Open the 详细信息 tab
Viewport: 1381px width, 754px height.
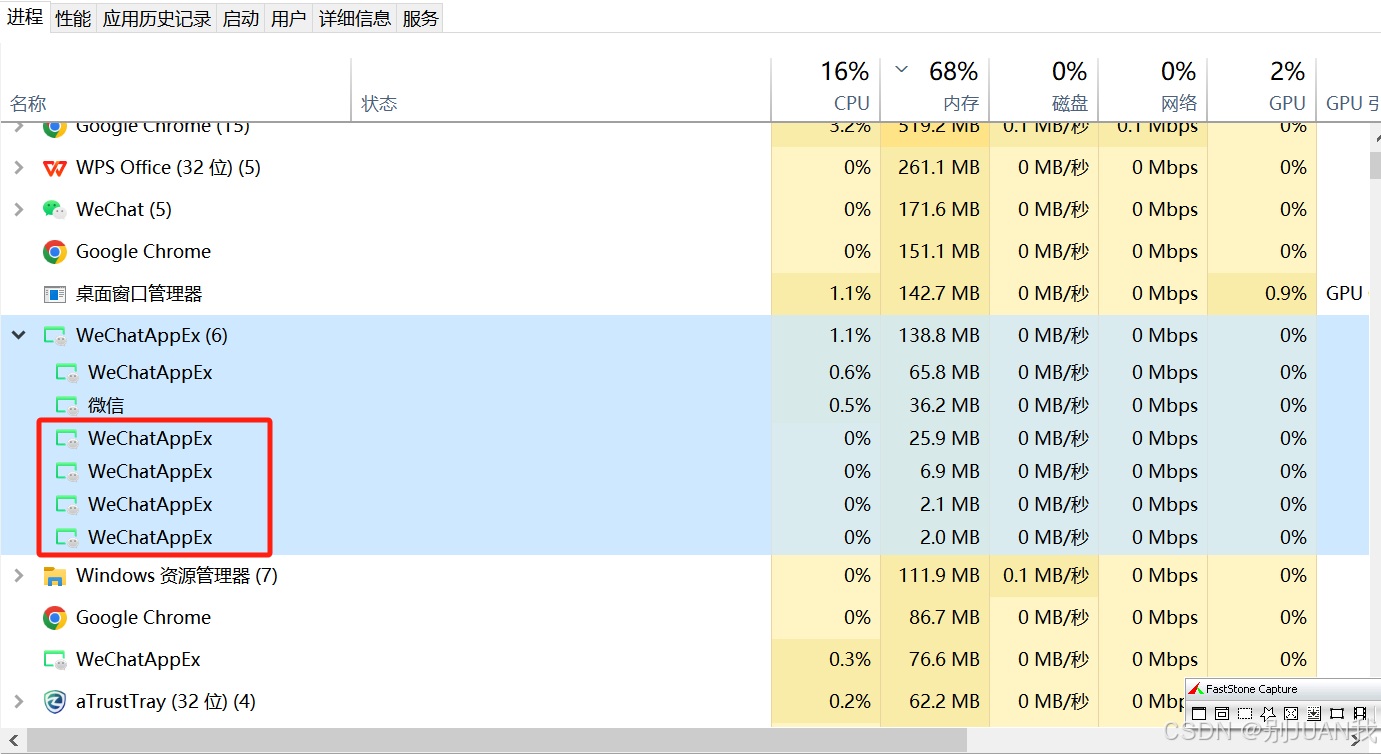click(355, 18)
